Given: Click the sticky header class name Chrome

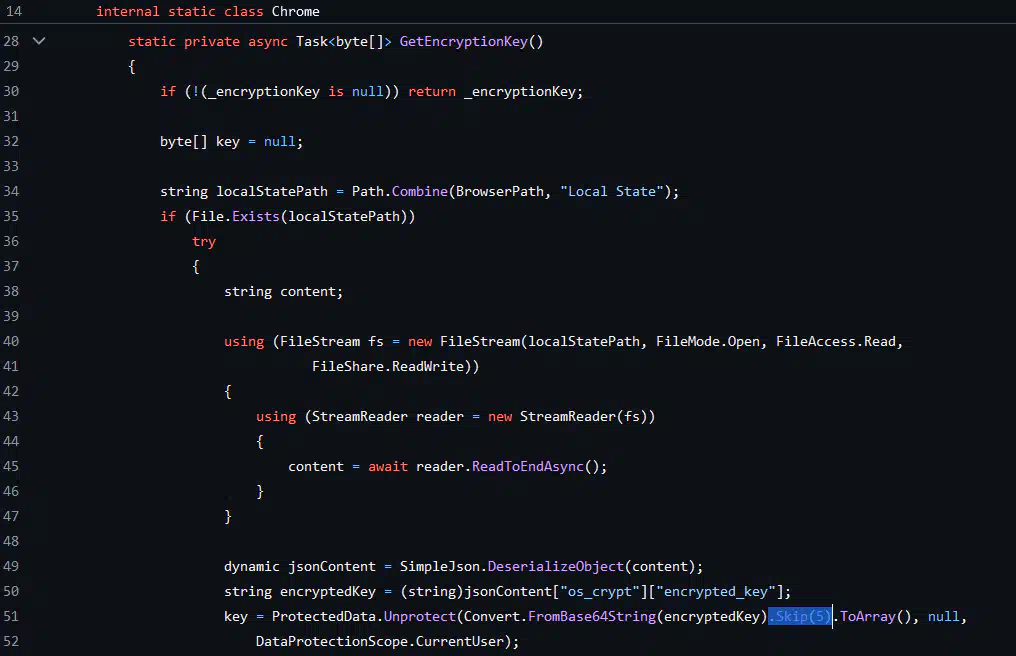Looking at the screenshot, I should (295, 12).
